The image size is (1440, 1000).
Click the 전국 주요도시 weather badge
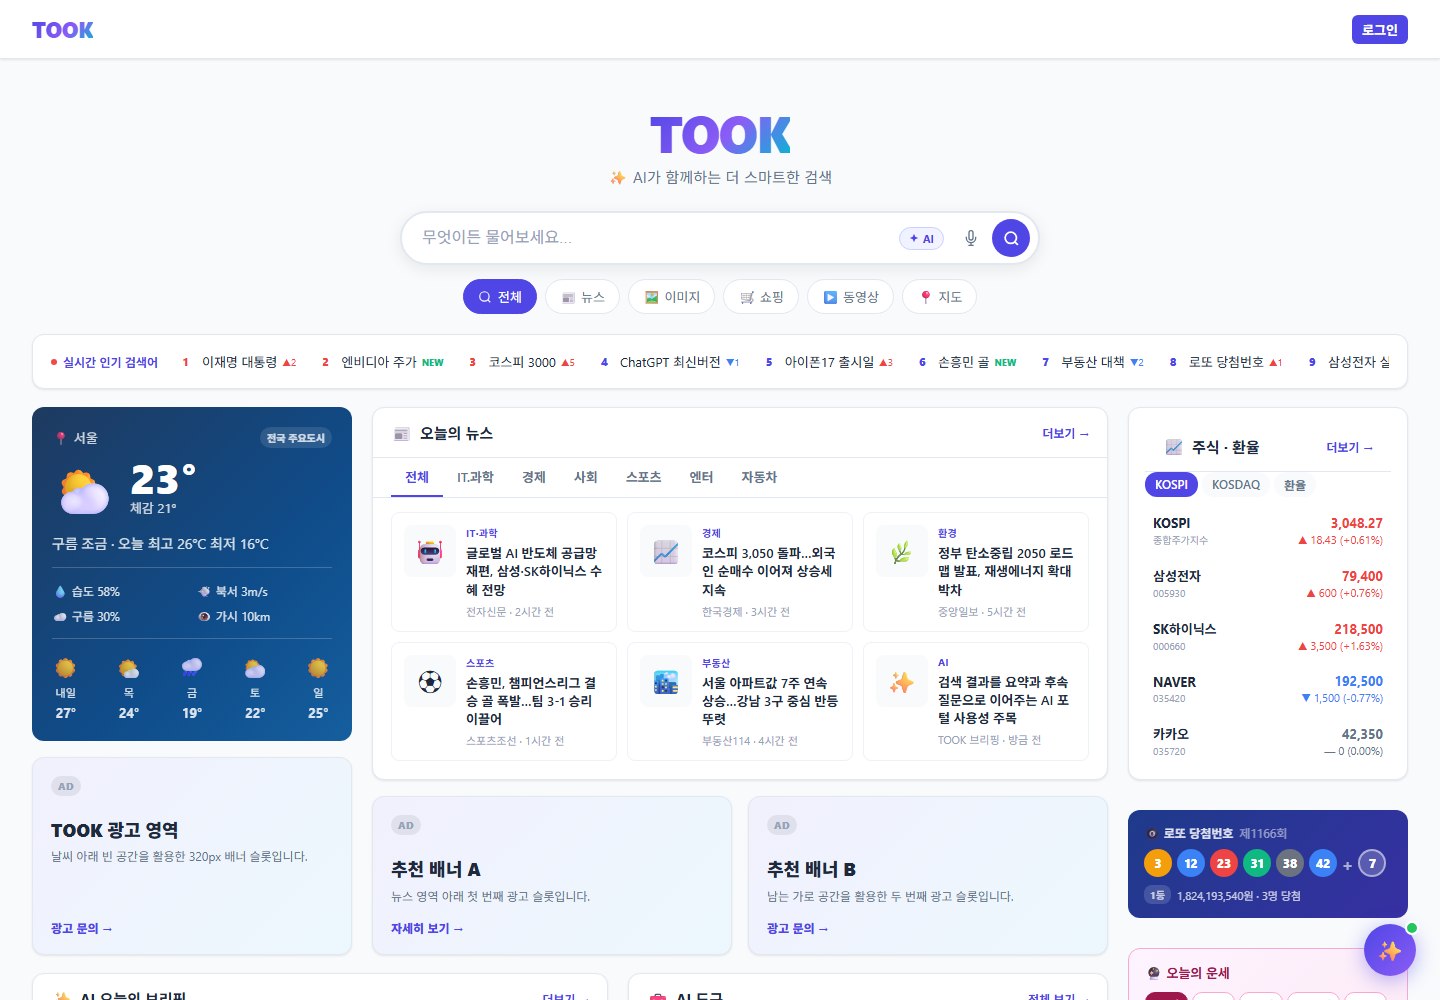coord(296,438)
